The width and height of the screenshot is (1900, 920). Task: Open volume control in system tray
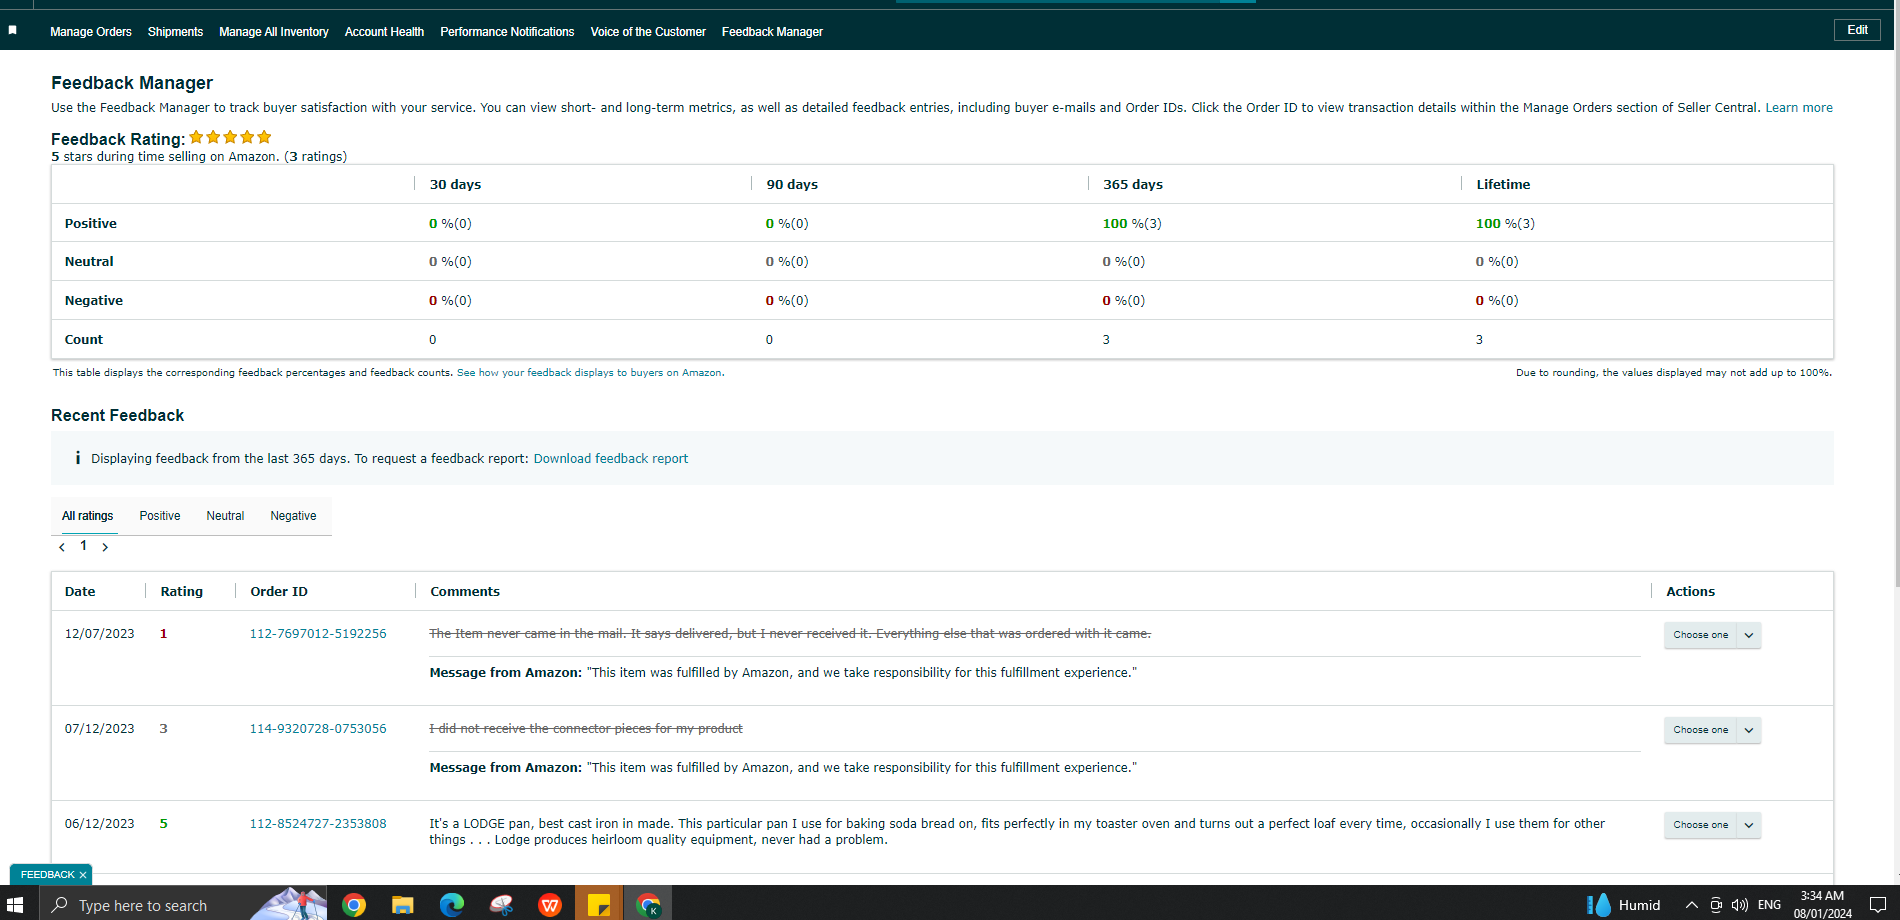1740,905
